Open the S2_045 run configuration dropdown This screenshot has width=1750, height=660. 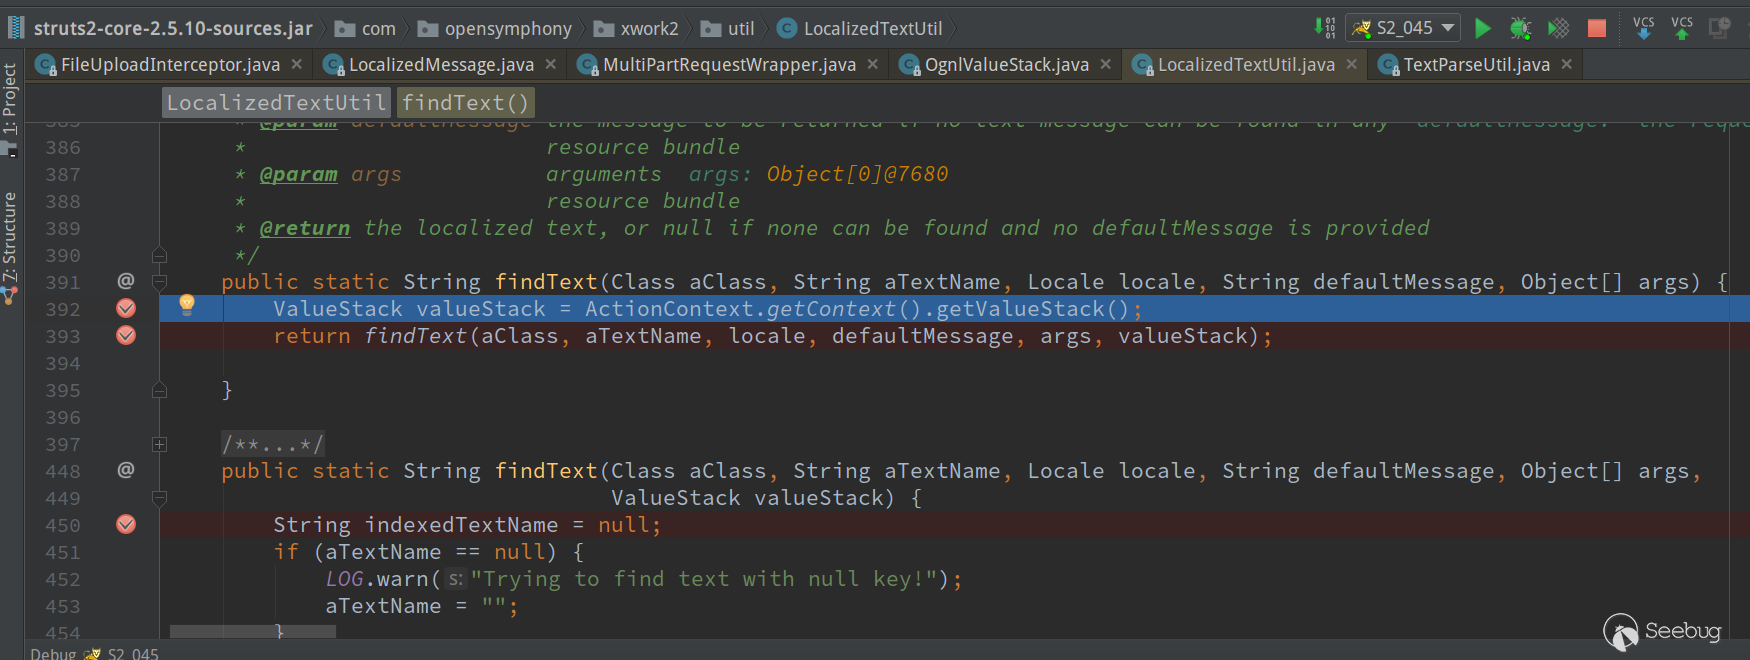(1403, 28)
